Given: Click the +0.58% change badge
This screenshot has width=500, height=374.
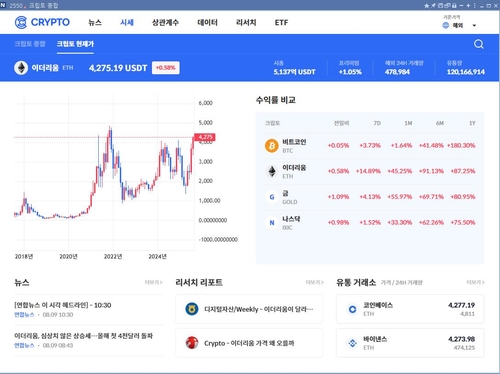Looking at the screenshot, I should (x=166, y=68).
